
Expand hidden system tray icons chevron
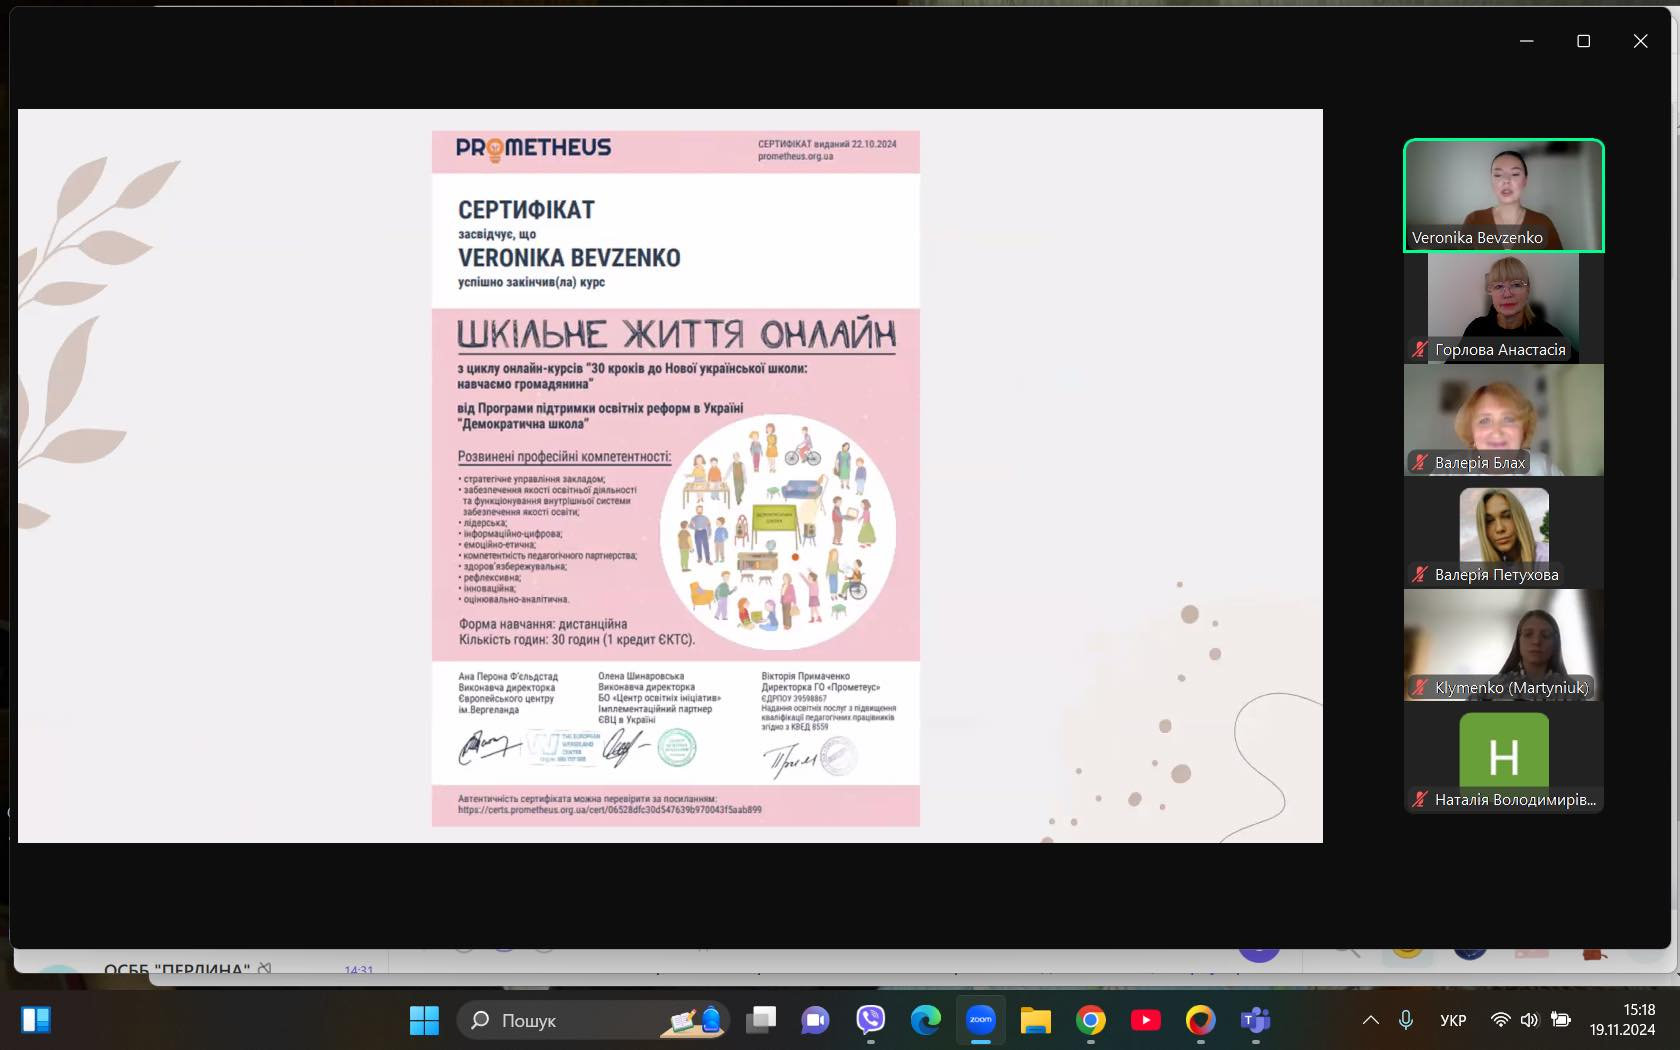[1371, 1020]
